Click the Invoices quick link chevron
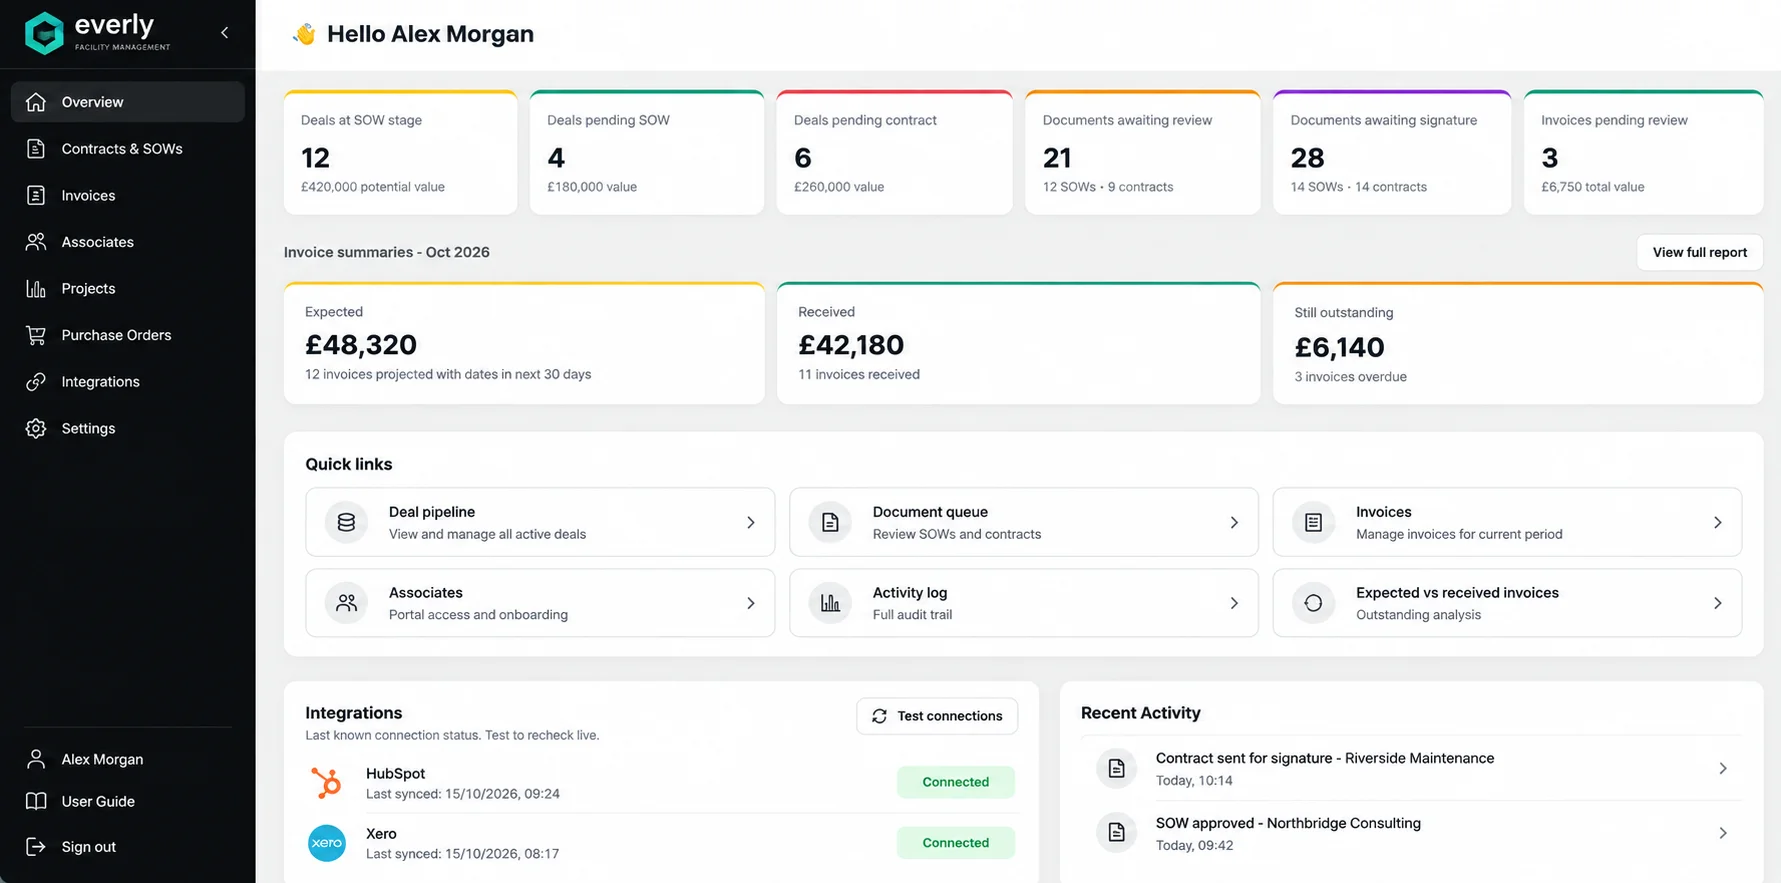This screenshot has width=1781, height=883. point(1718,522)
